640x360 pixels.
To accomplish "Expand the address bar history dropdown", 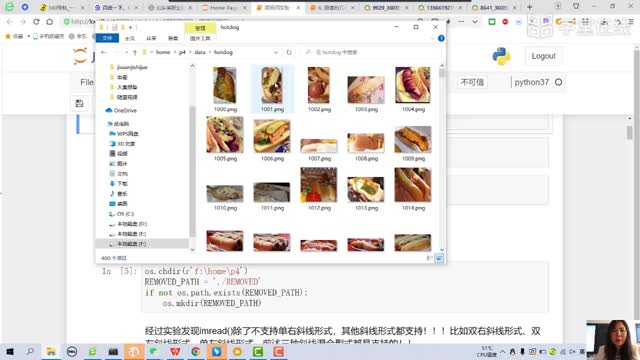I will click(x=276, y=52).
